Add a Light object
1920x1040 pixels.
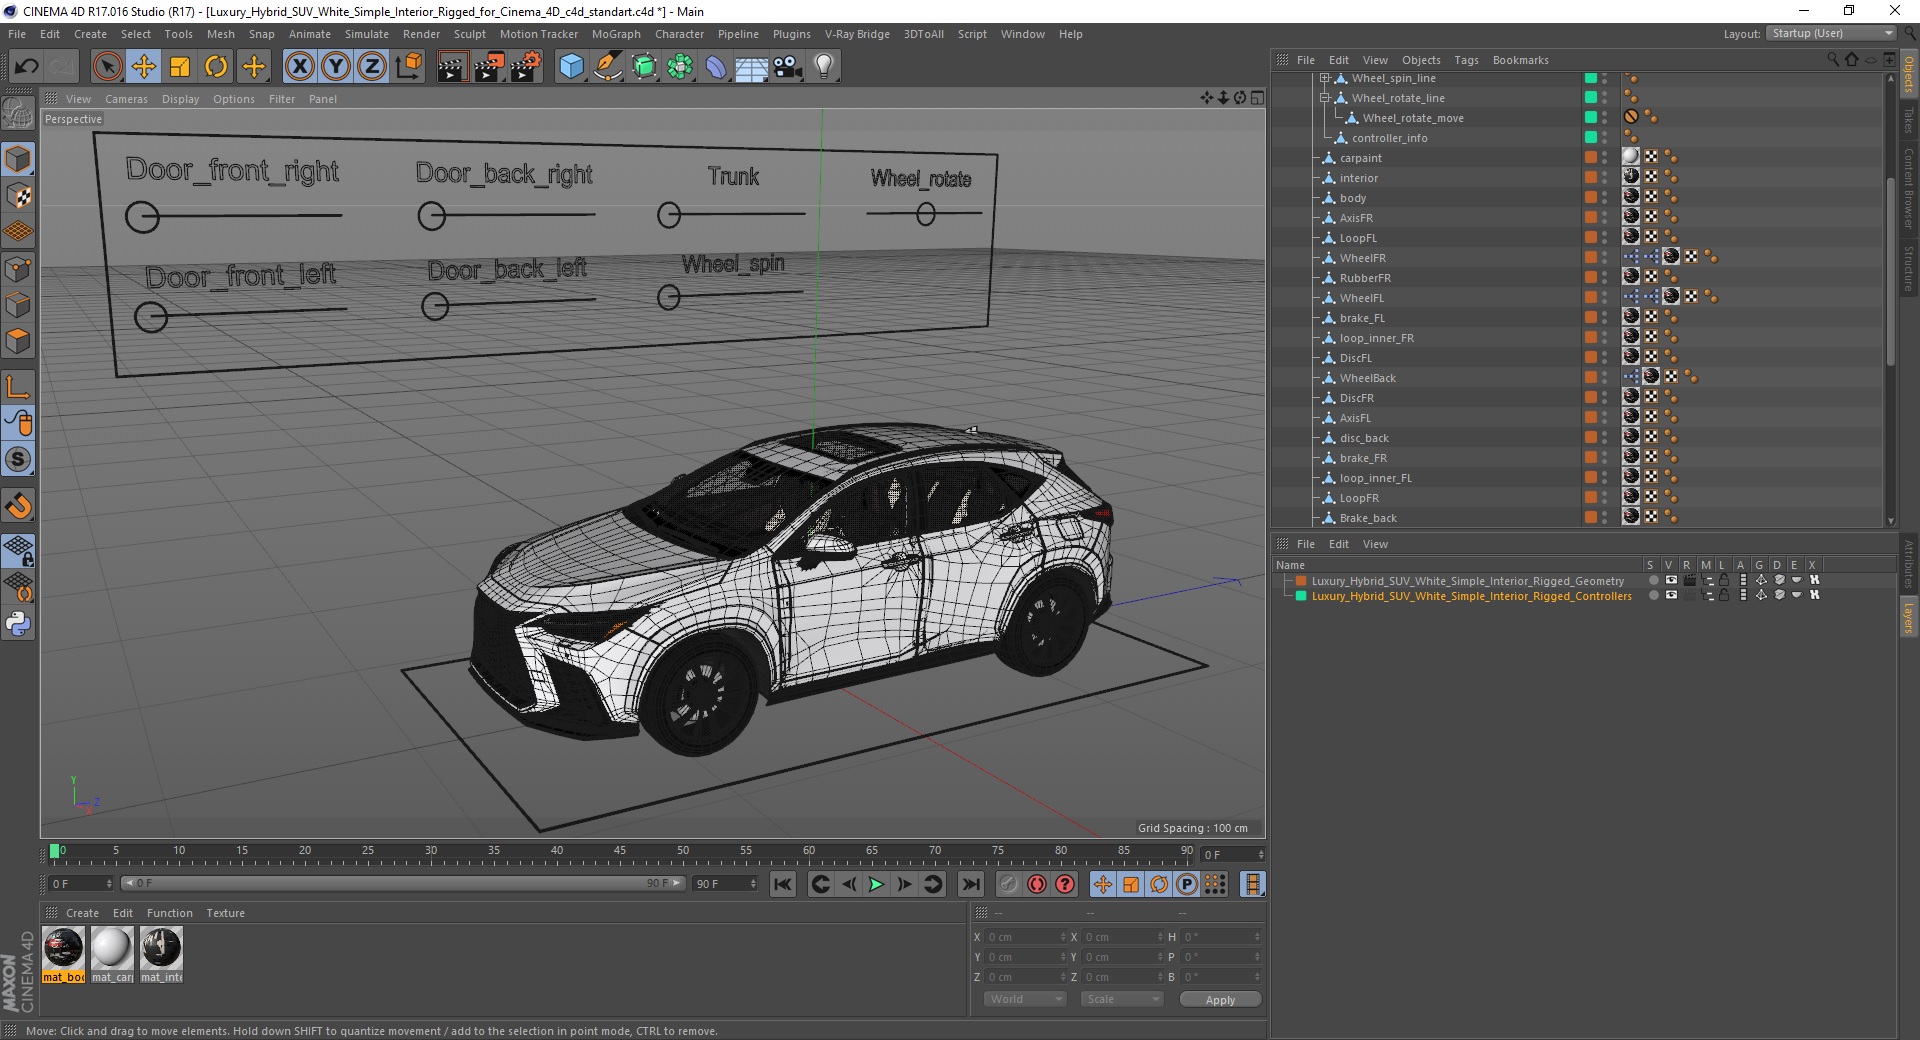coord(824,67)
